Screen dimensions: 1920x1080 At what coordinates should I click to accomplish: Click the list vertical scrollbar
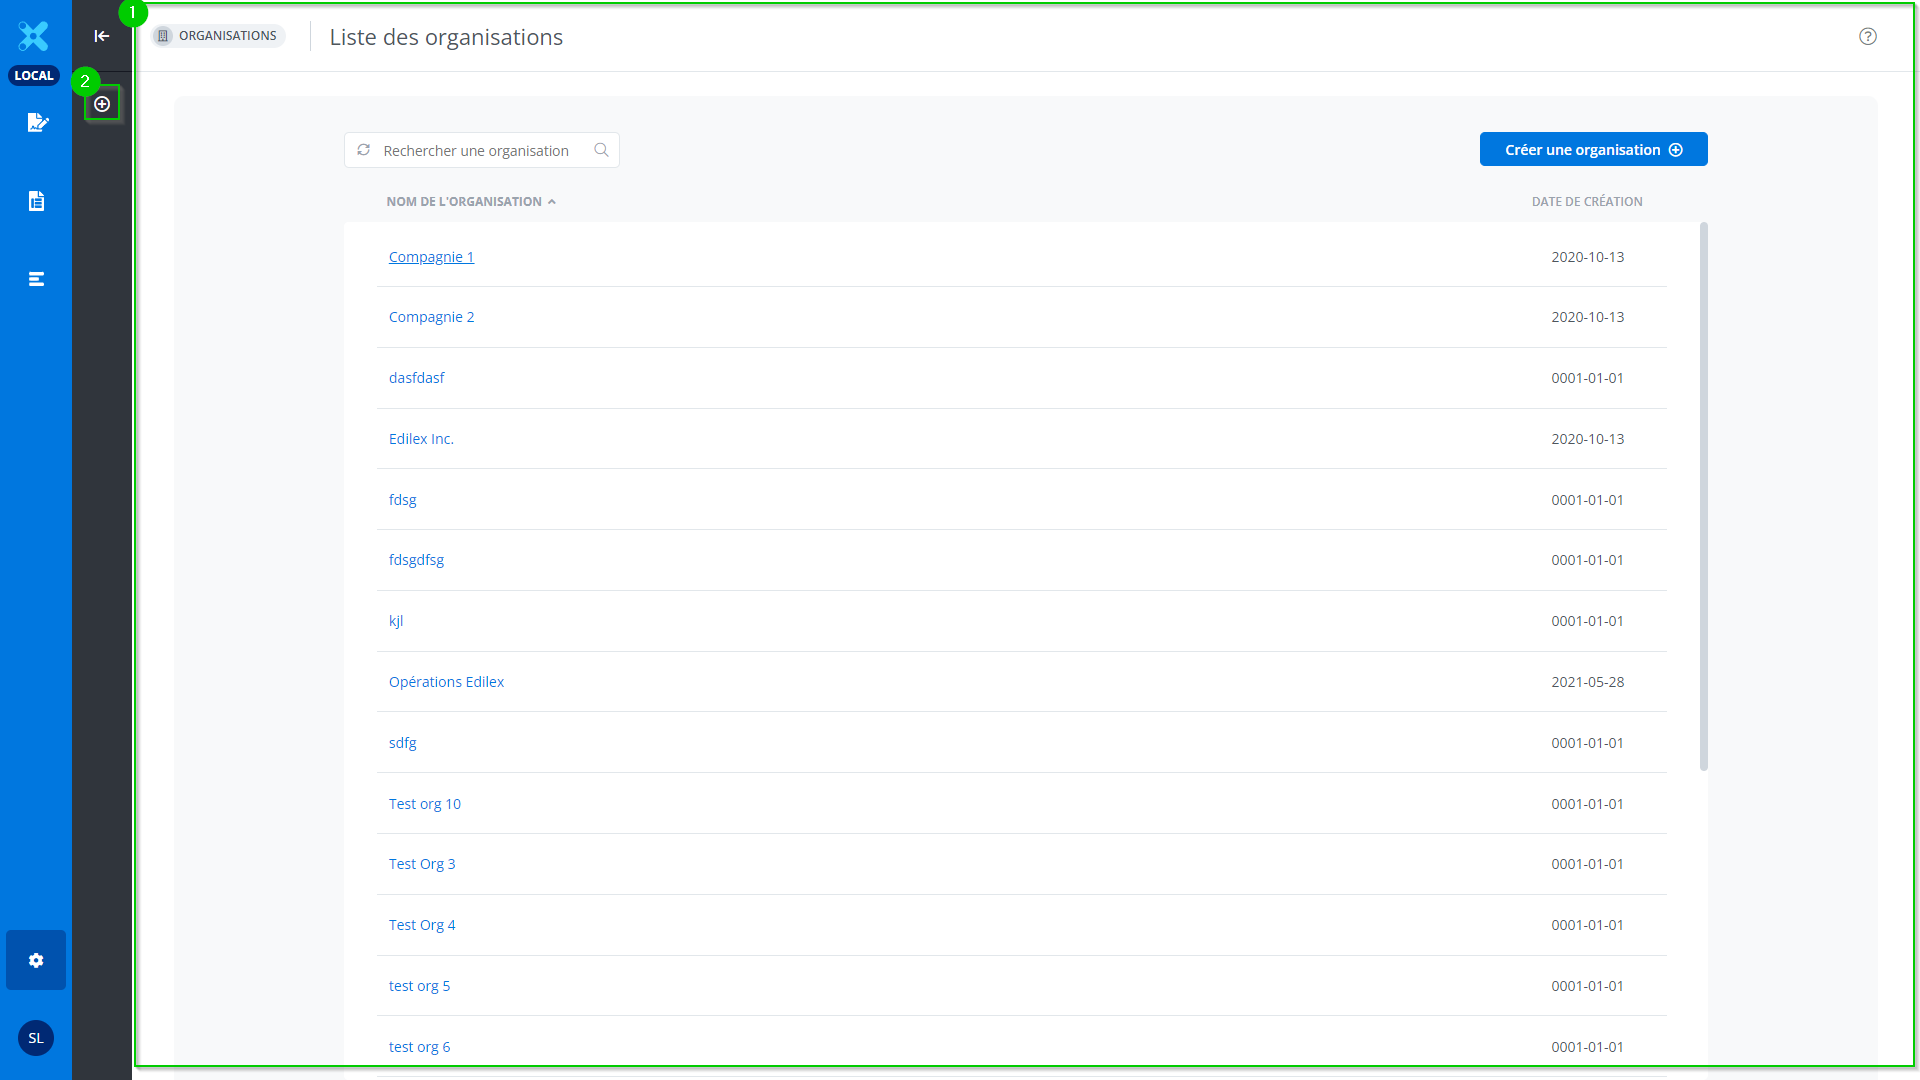[1703, 497]
